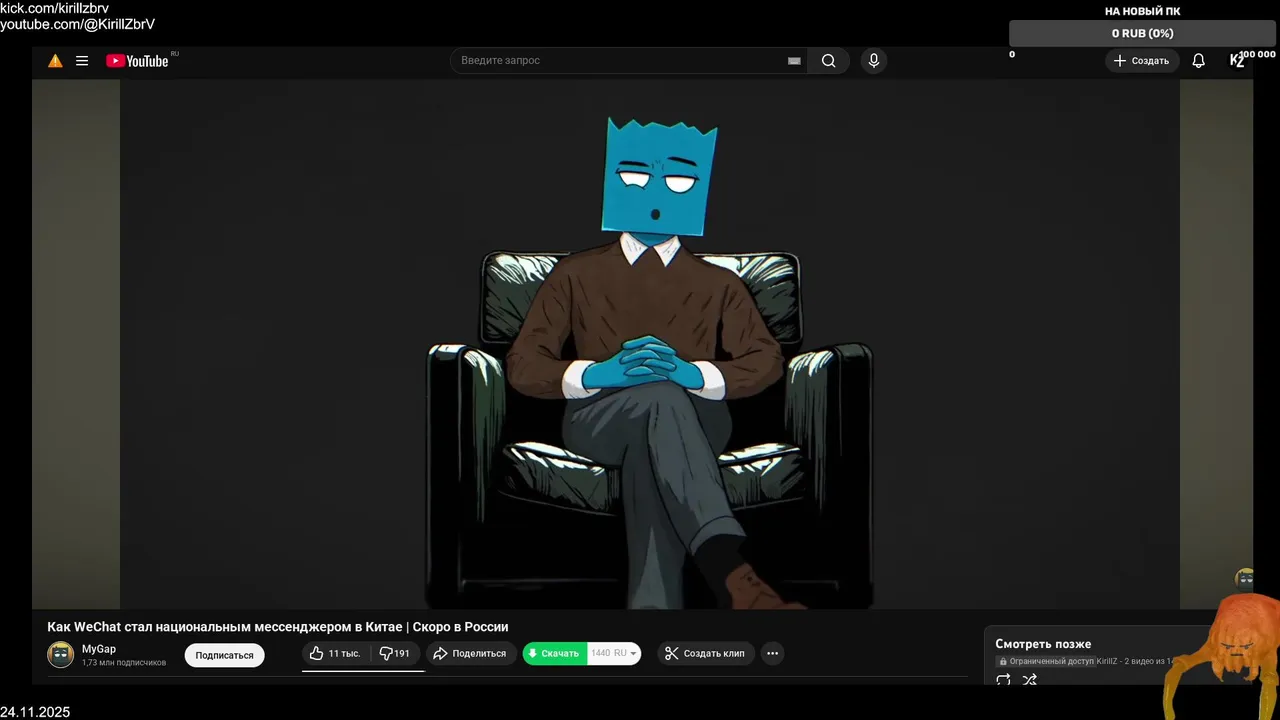
Task: Open the account avatar menu
Action: (1237, 61)
